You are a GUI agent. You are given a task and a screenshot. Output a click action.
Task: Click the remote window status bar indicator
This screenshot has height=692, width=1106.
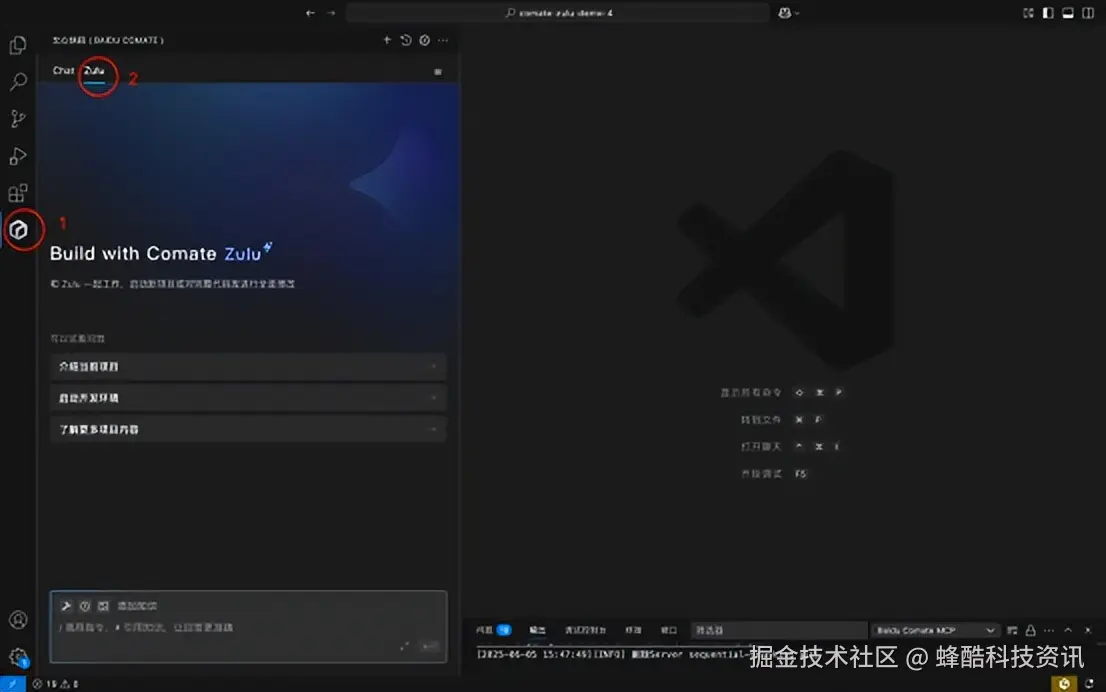(x=13, y=684)
